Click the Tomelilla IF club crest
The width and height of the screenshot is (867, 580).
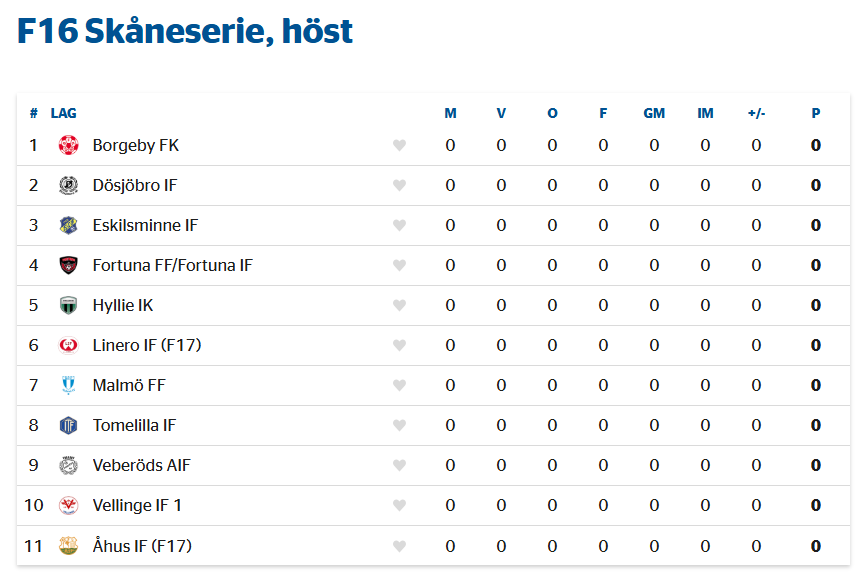[x=68, y=425]
